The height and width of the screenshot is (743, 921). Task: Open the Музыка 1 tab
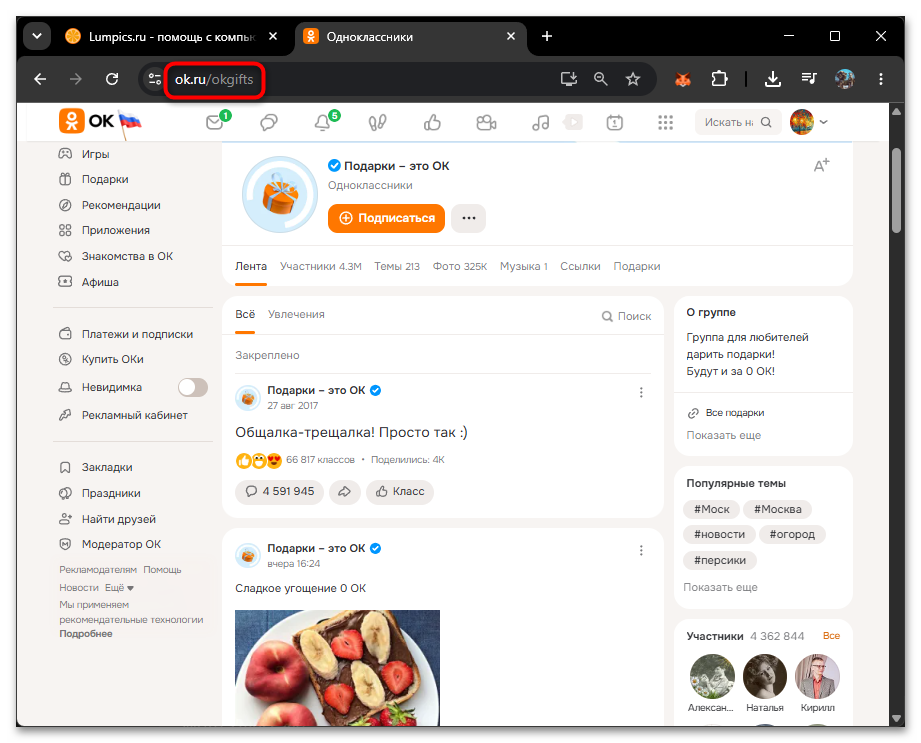pyautogui.click(x=523, y=266)
